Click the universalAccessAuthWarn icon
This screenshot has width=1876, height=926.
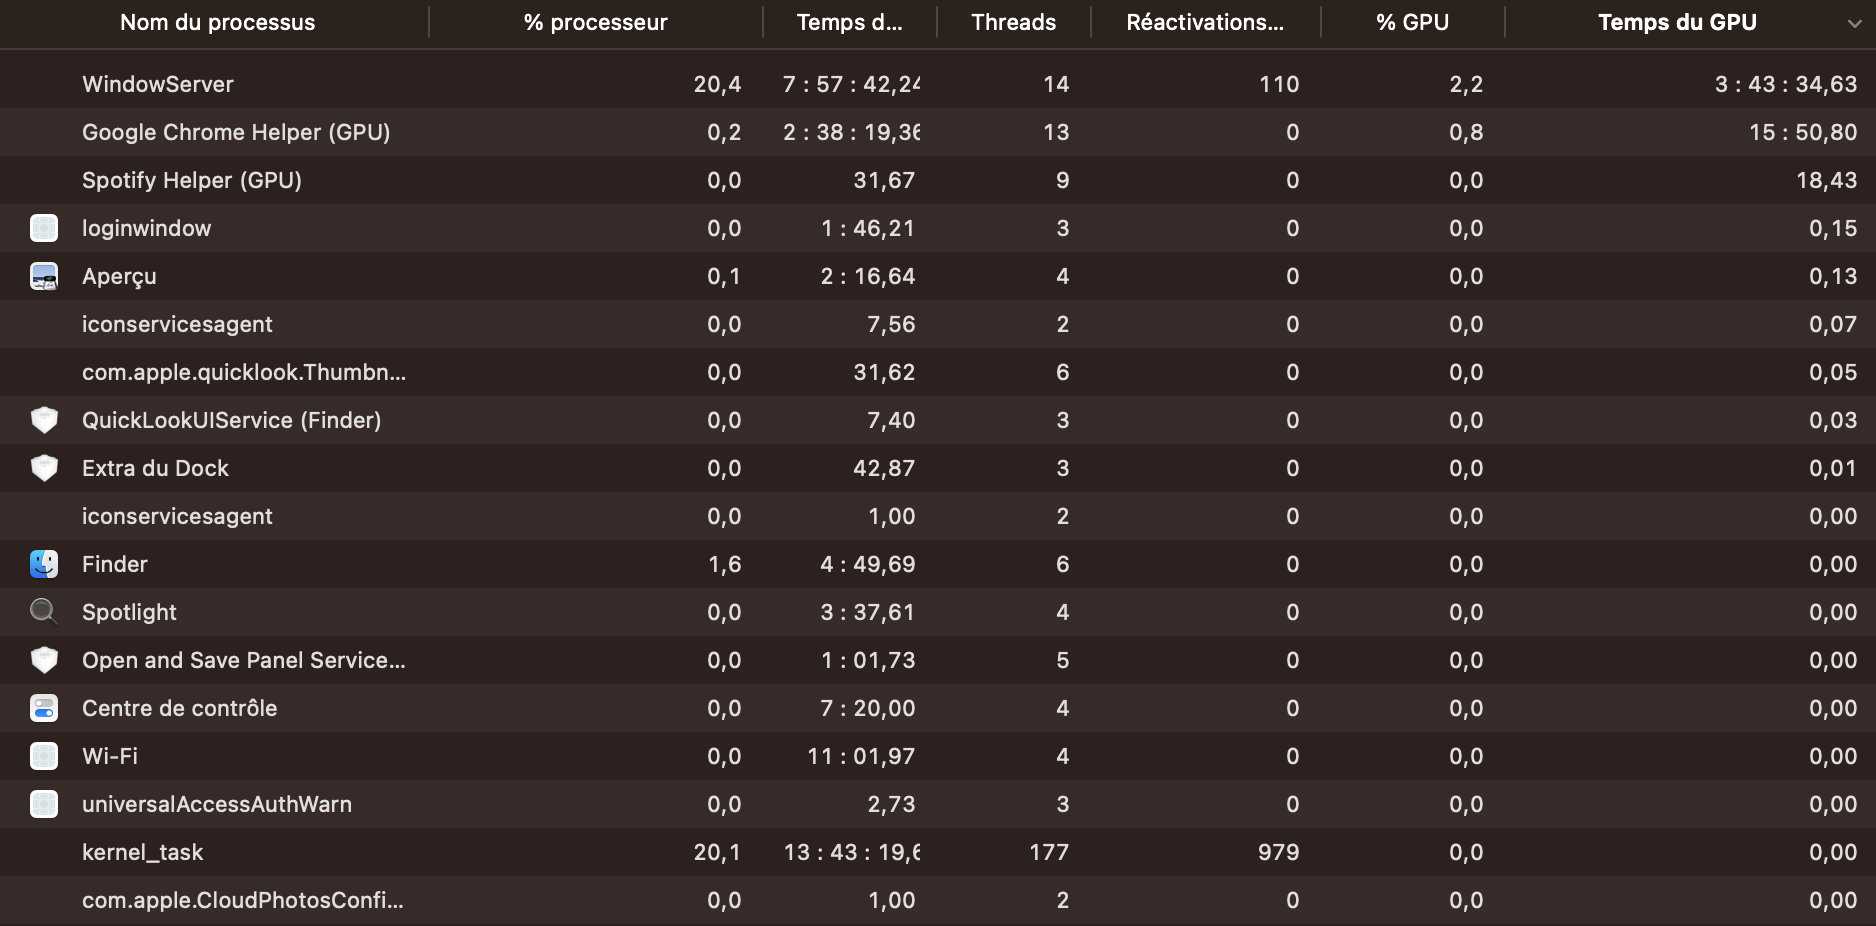click(44, 804)
